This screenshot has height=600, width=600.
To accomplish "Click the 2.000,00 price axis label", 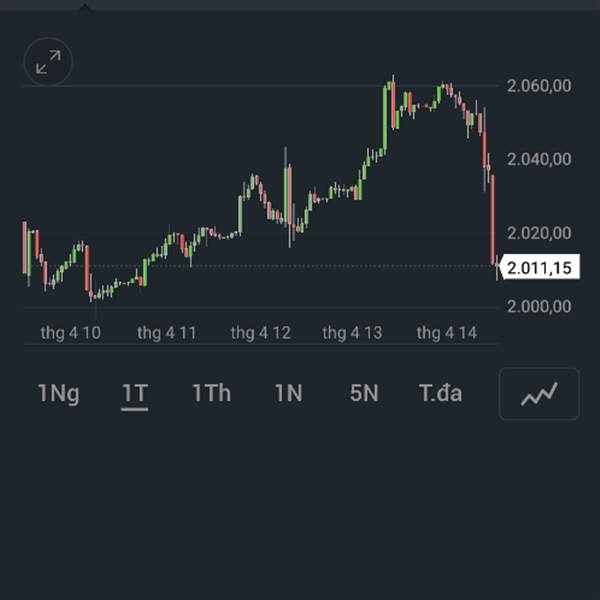I will pyautogui.click(x=539, y=306).
